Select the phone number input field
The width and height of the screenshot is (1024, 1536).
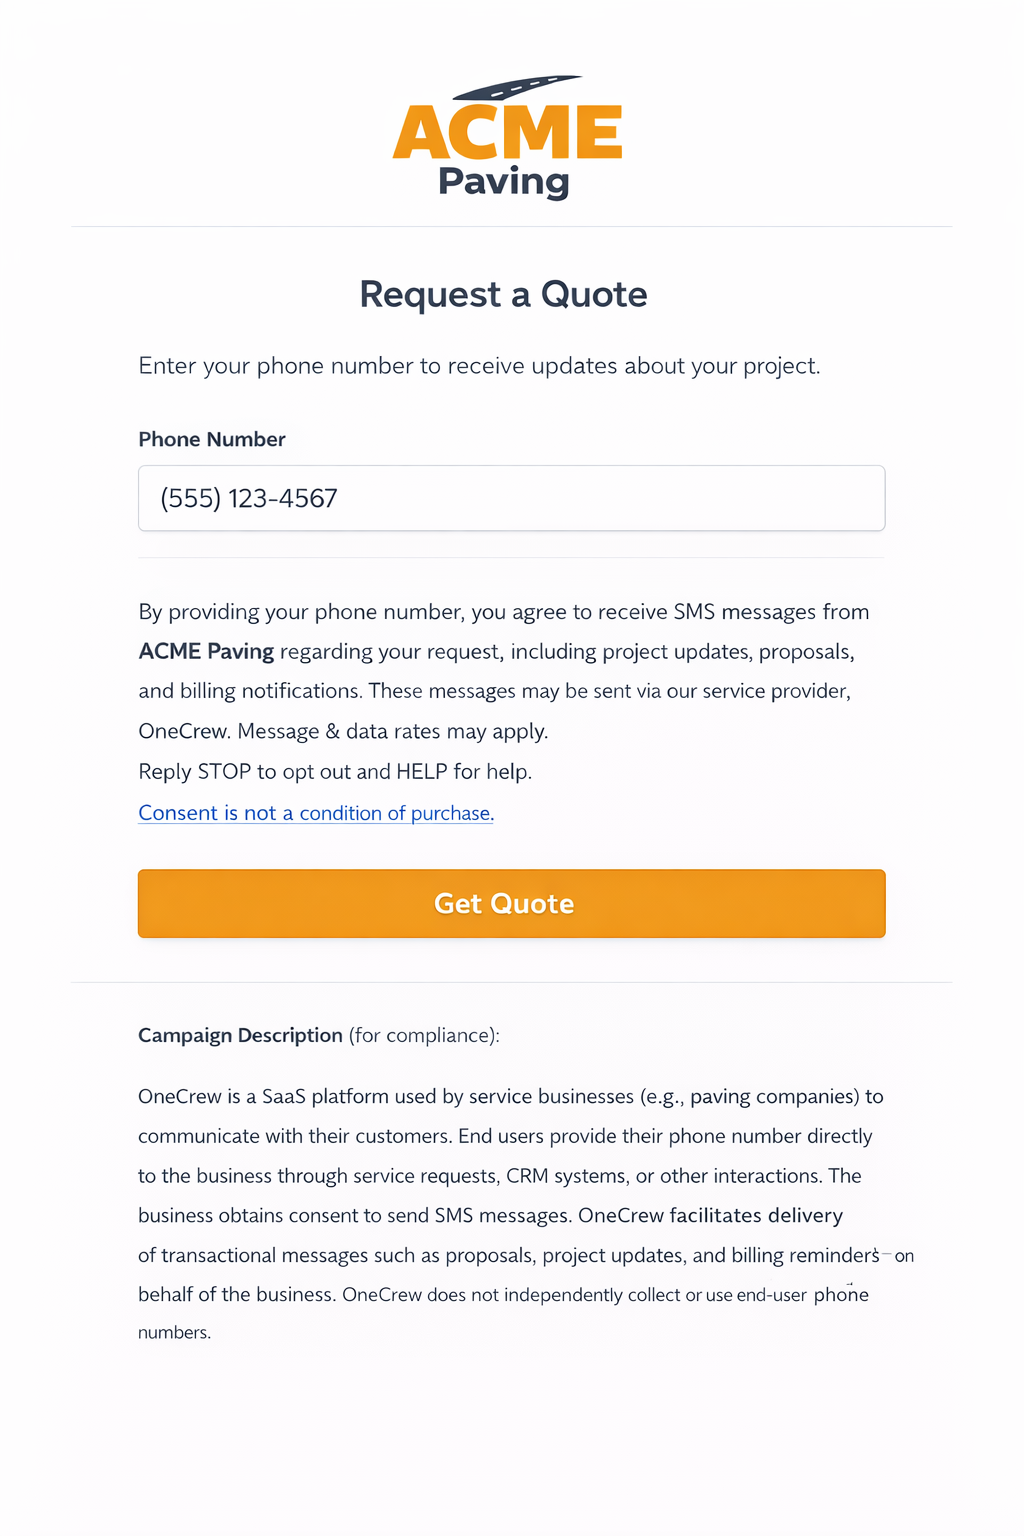(x=511, y=498)
